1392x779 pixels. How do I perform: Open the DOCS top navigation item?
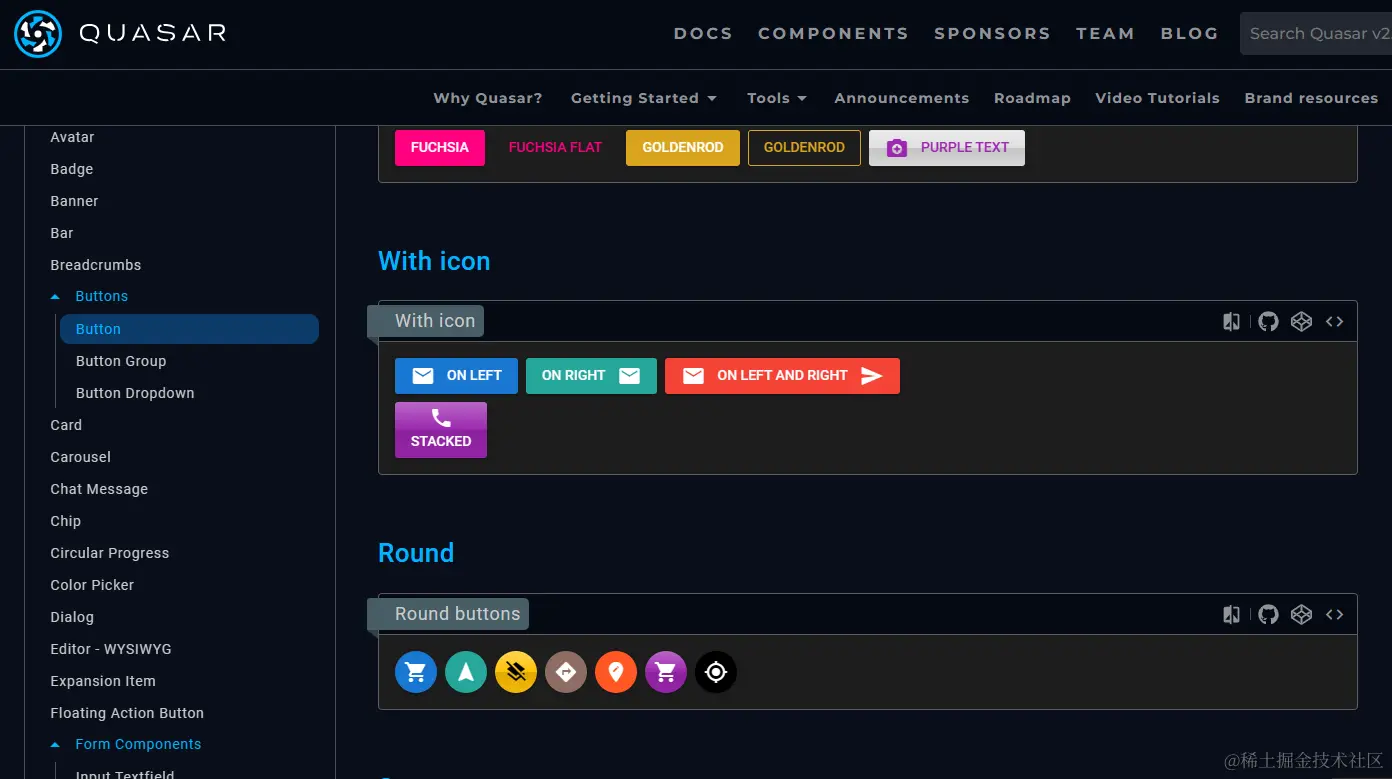[x=703, y=33]
